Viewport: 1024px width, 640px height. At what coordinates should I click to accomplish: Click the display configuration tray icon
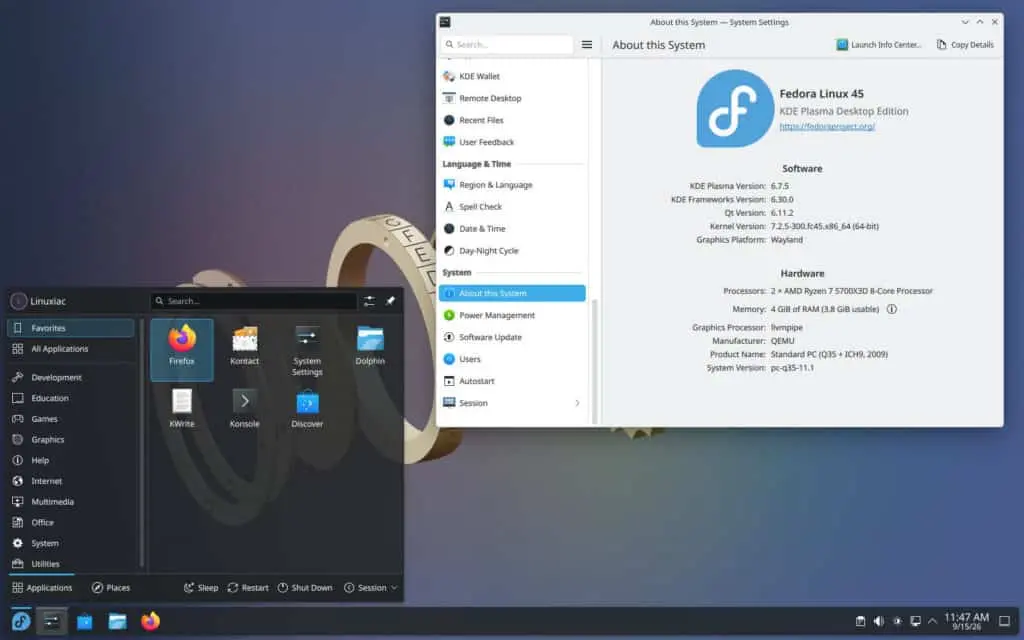[916, 621]
